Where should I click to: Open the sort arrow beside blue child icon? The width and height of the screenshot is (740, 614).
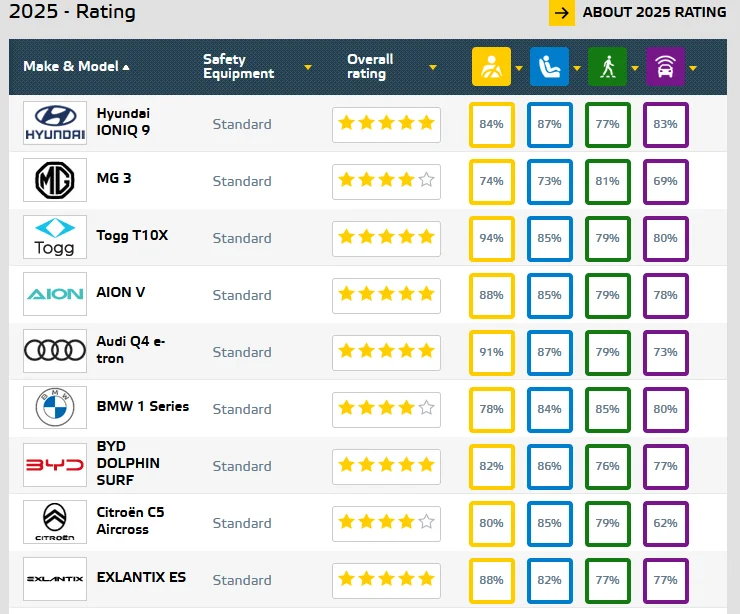pyautogui.click(x=577, y=68)
